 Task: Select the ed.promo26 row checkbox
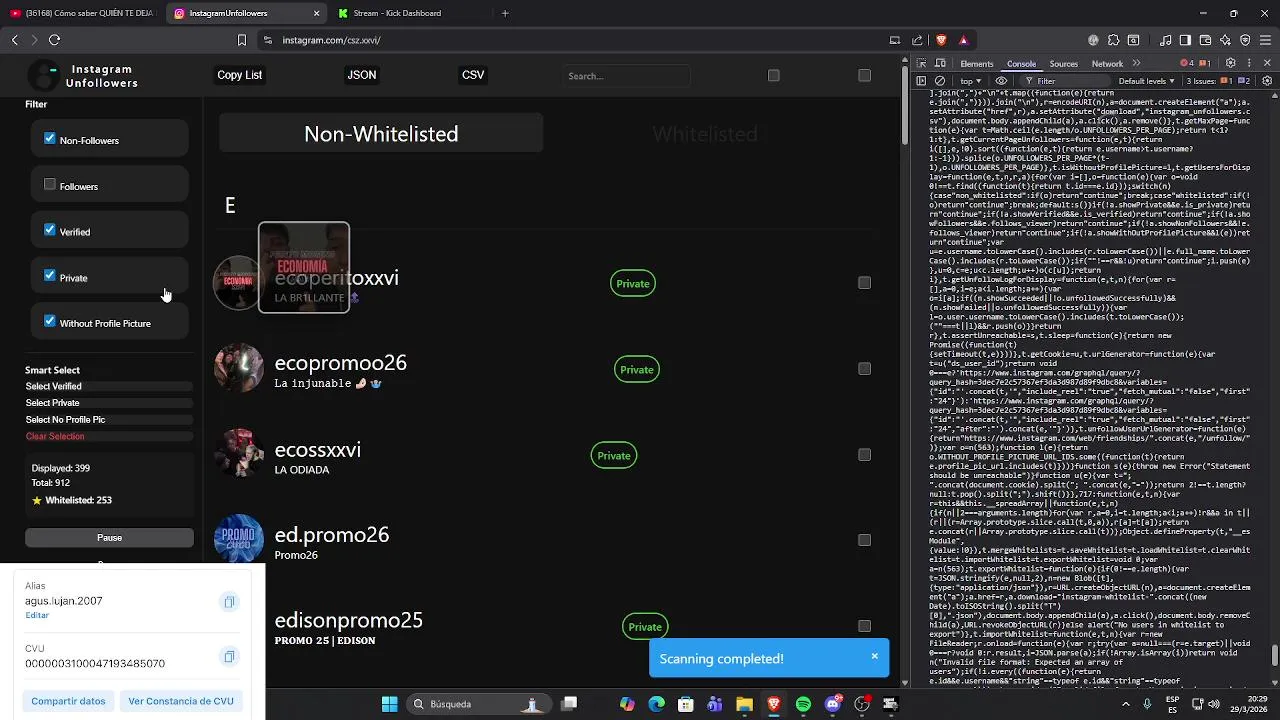pos(864,540)
